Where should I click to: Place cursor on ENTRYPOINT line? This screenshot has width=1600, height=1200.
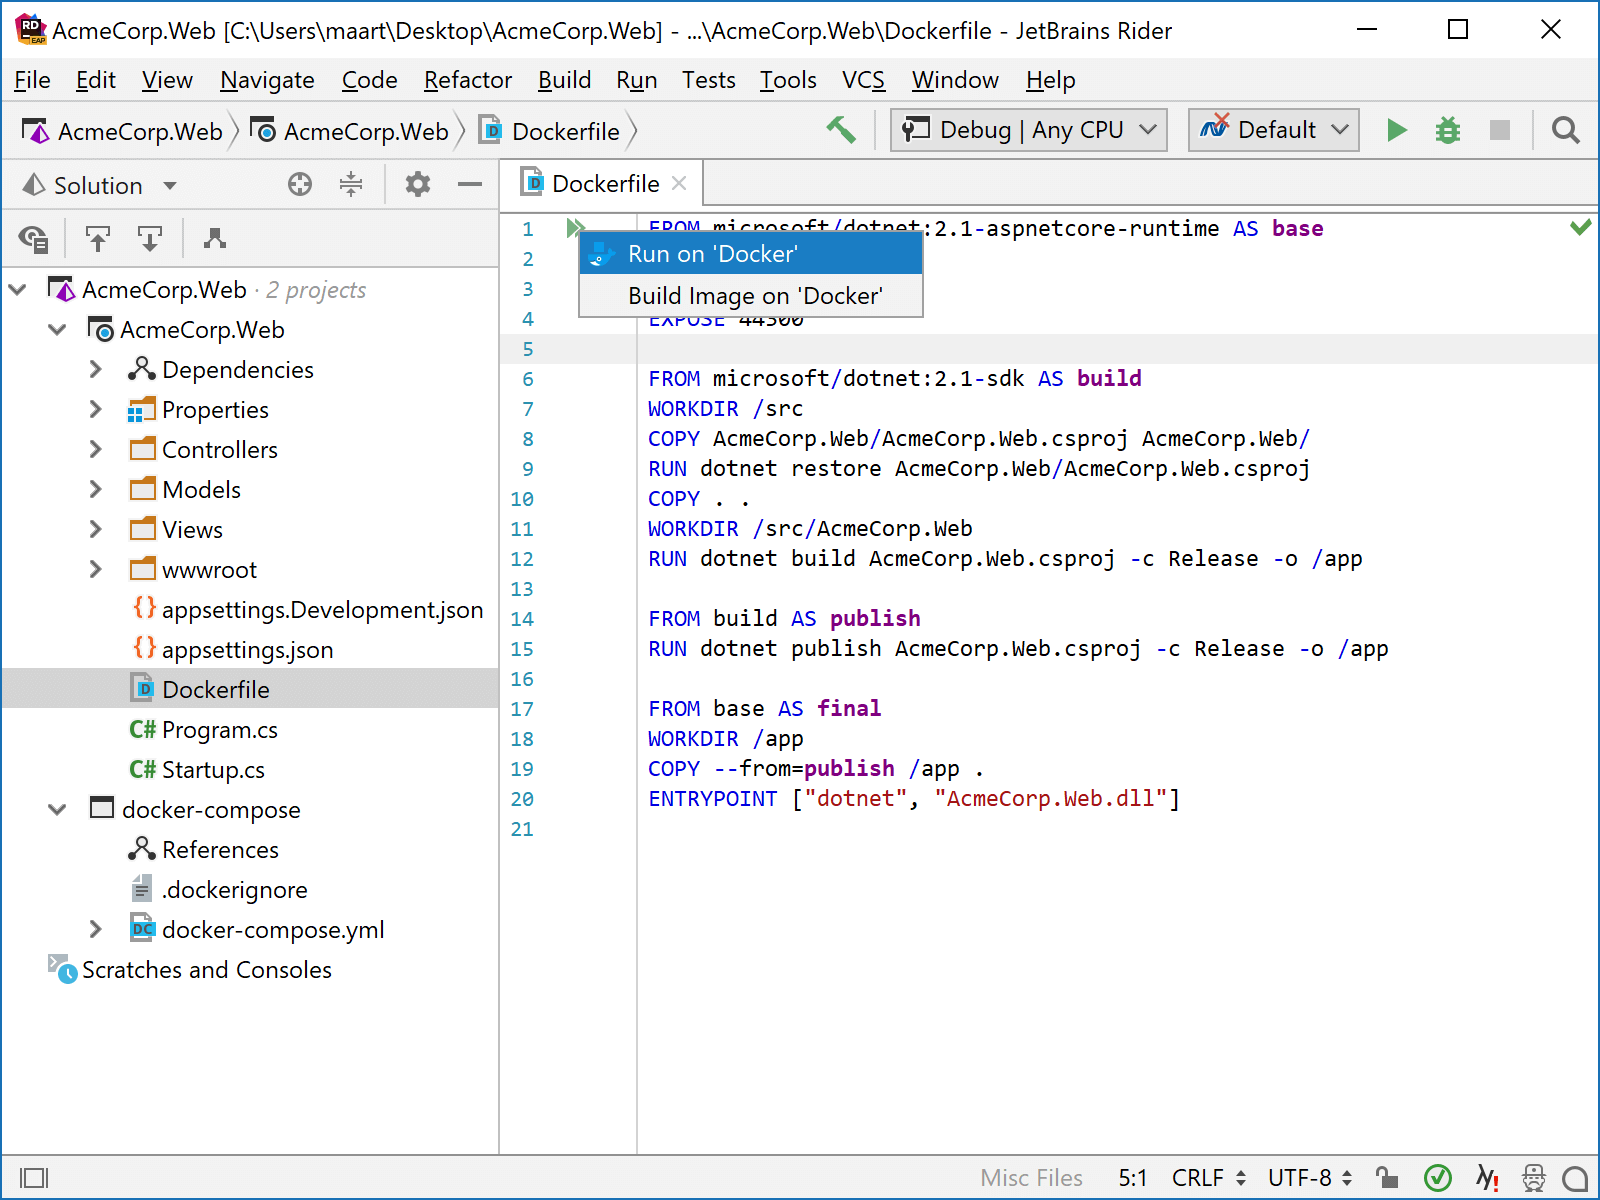point(914,799)
